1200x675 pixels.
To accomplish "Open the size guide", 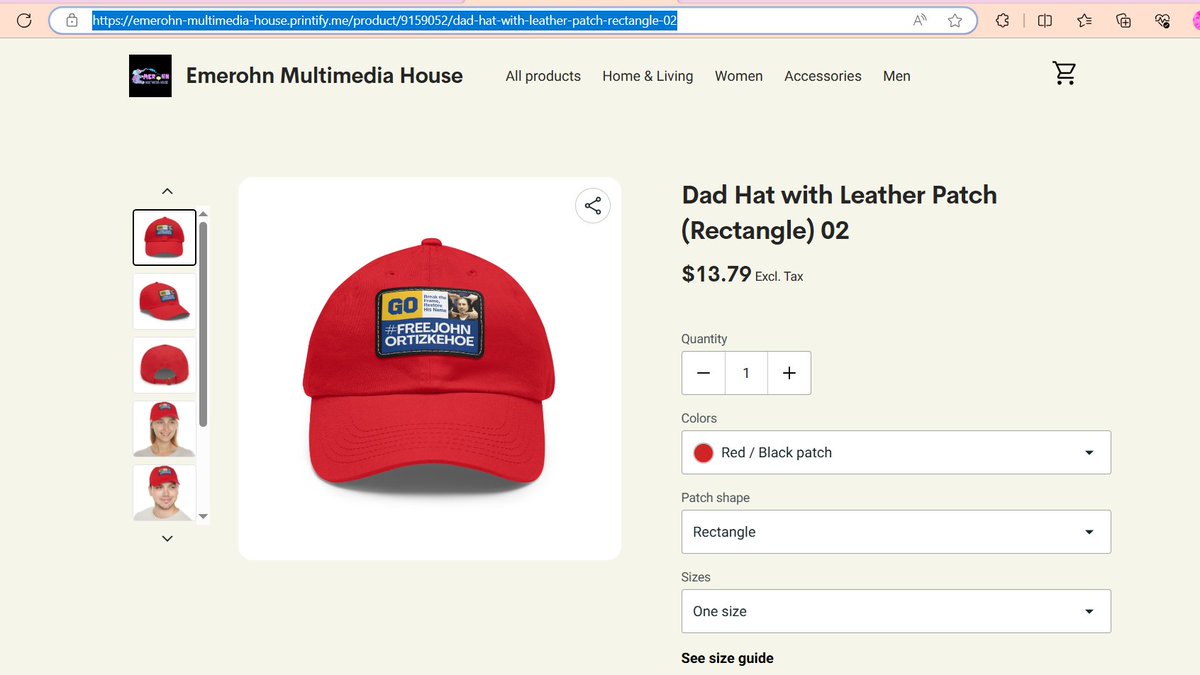I will pyautogui.click(x=727, y=657).
